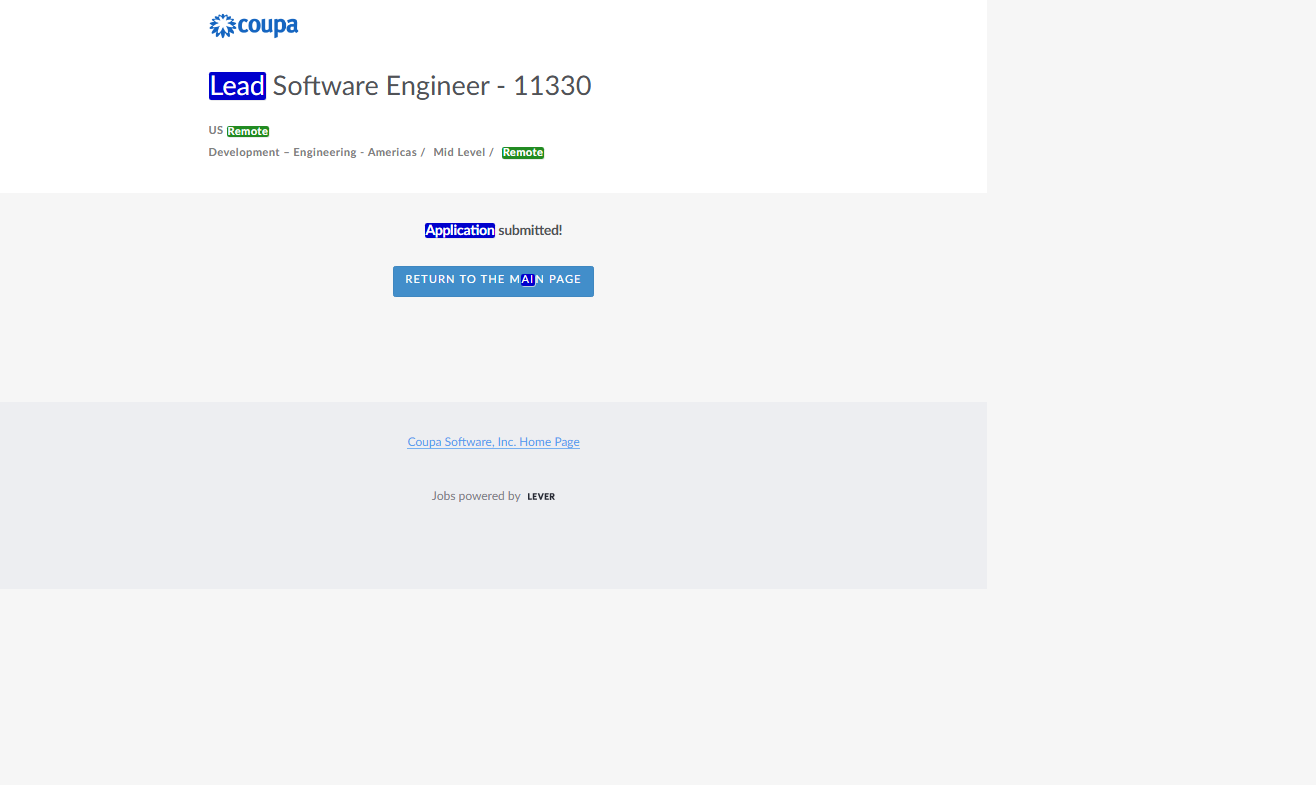The height and width of the screenshot is (785, 1316).
Task: Click the green Remote tag after Mid Level
Action: (x=523, y=153)
